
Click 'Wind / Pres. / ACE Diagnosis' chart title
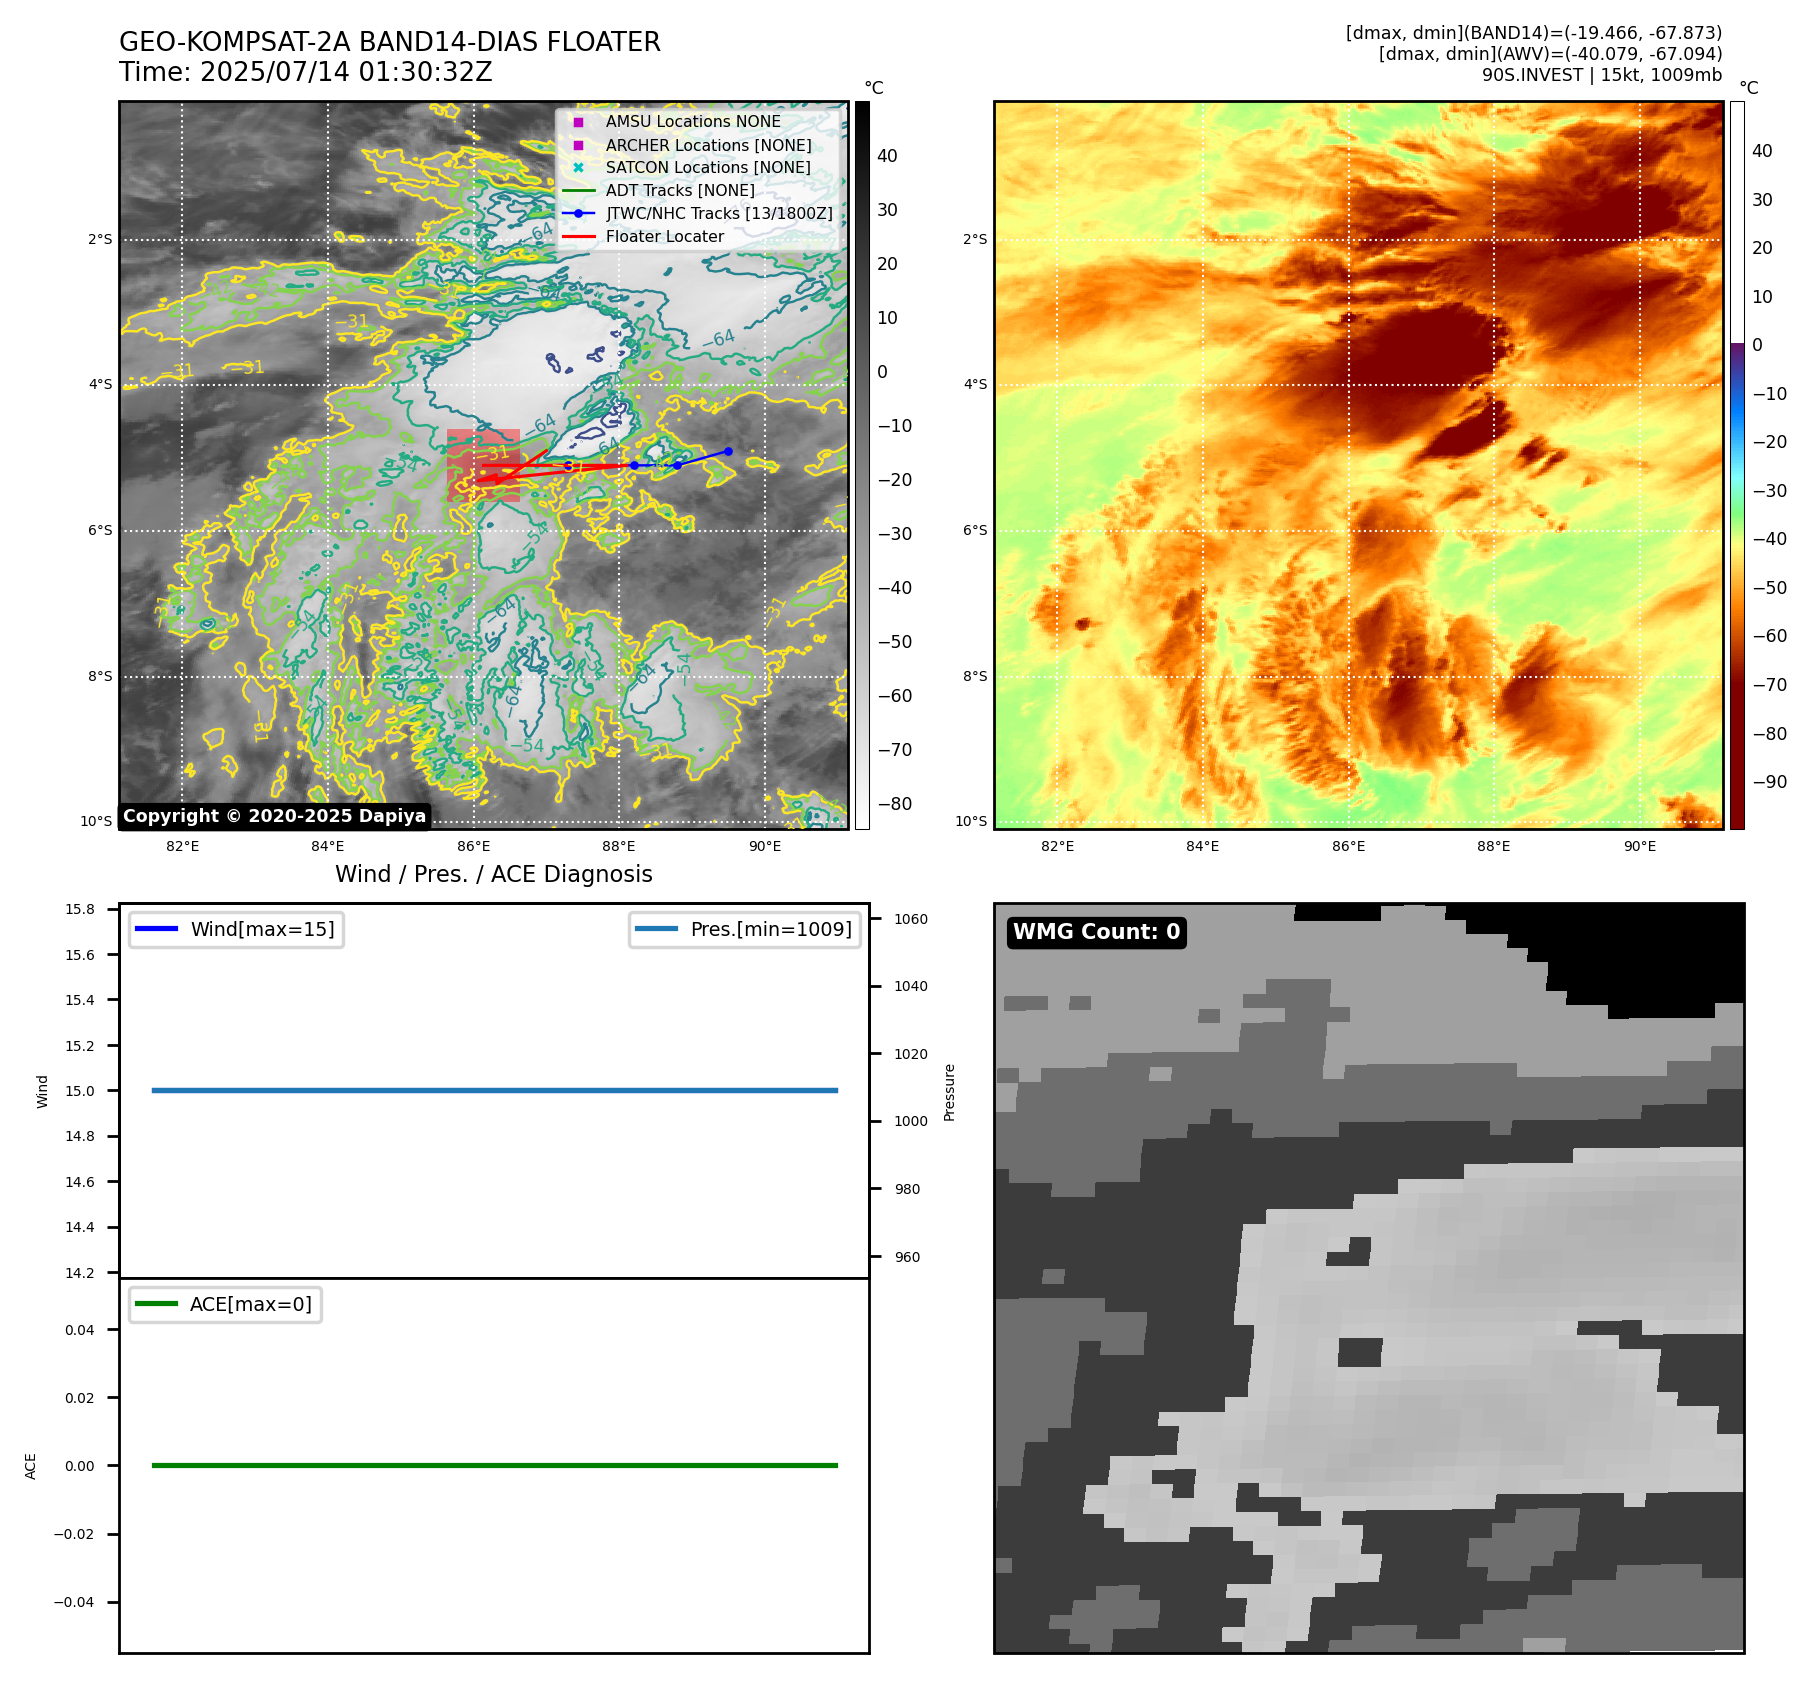(x=494, y=874)
